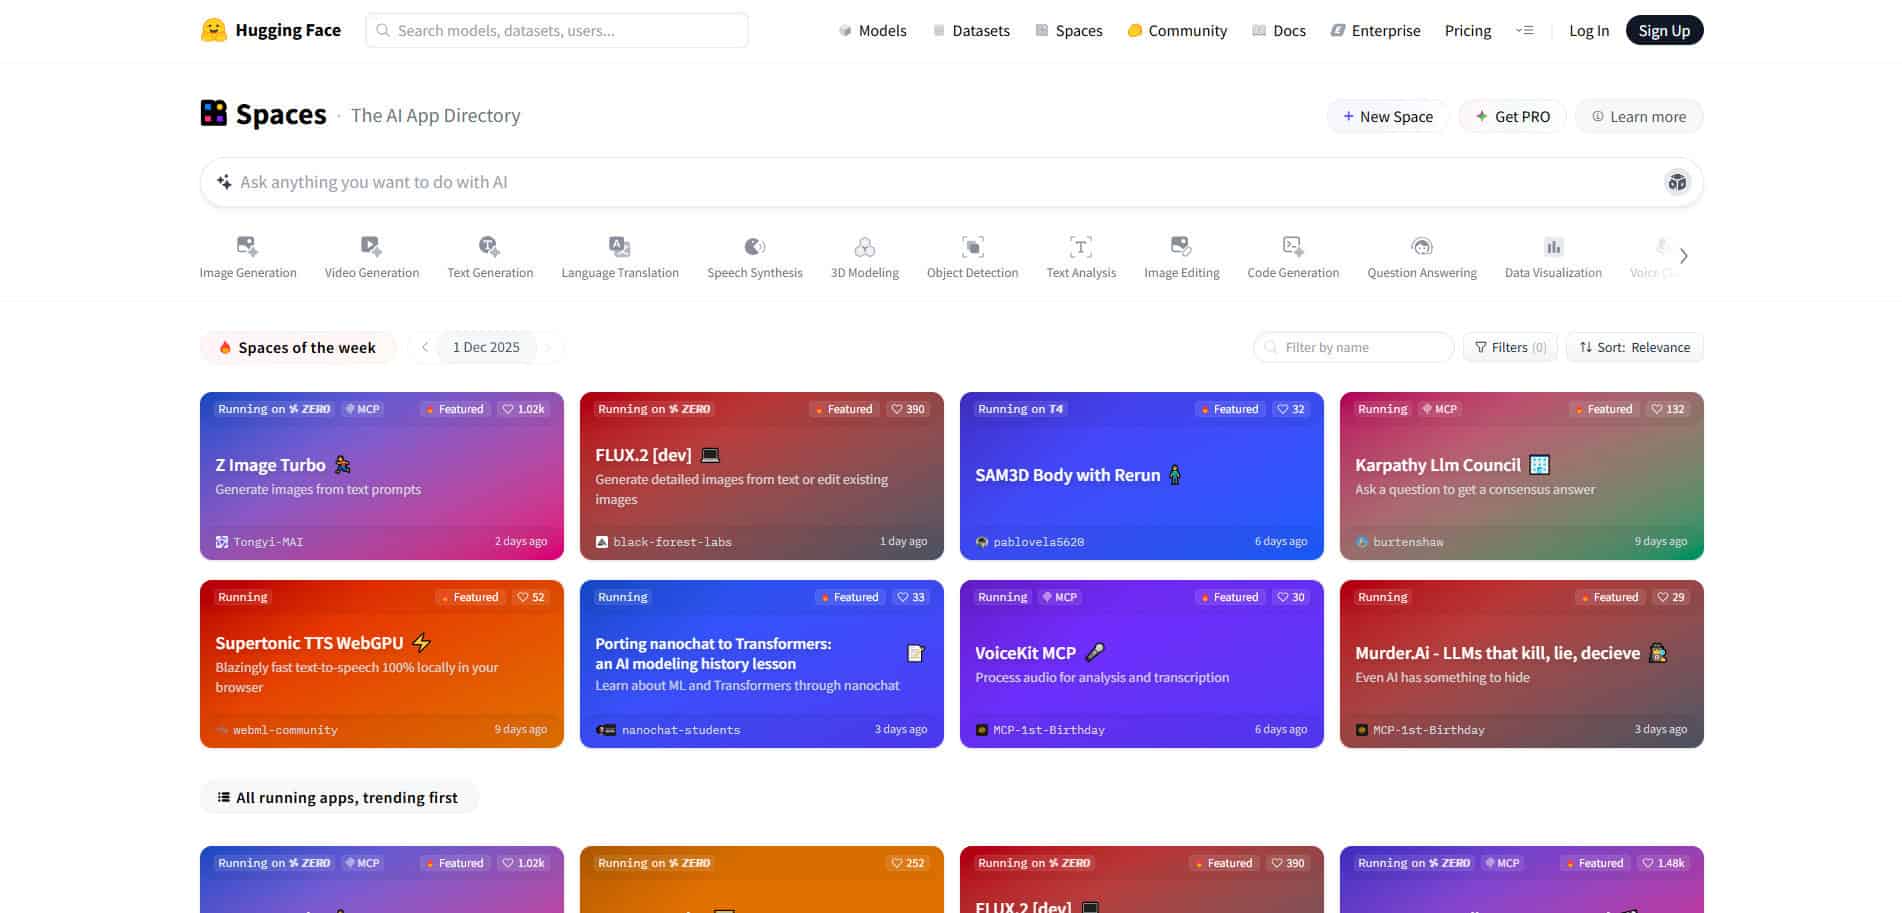Click the Get PRO button
Screen dimensions: 1902x913
tap(1512, 116)
